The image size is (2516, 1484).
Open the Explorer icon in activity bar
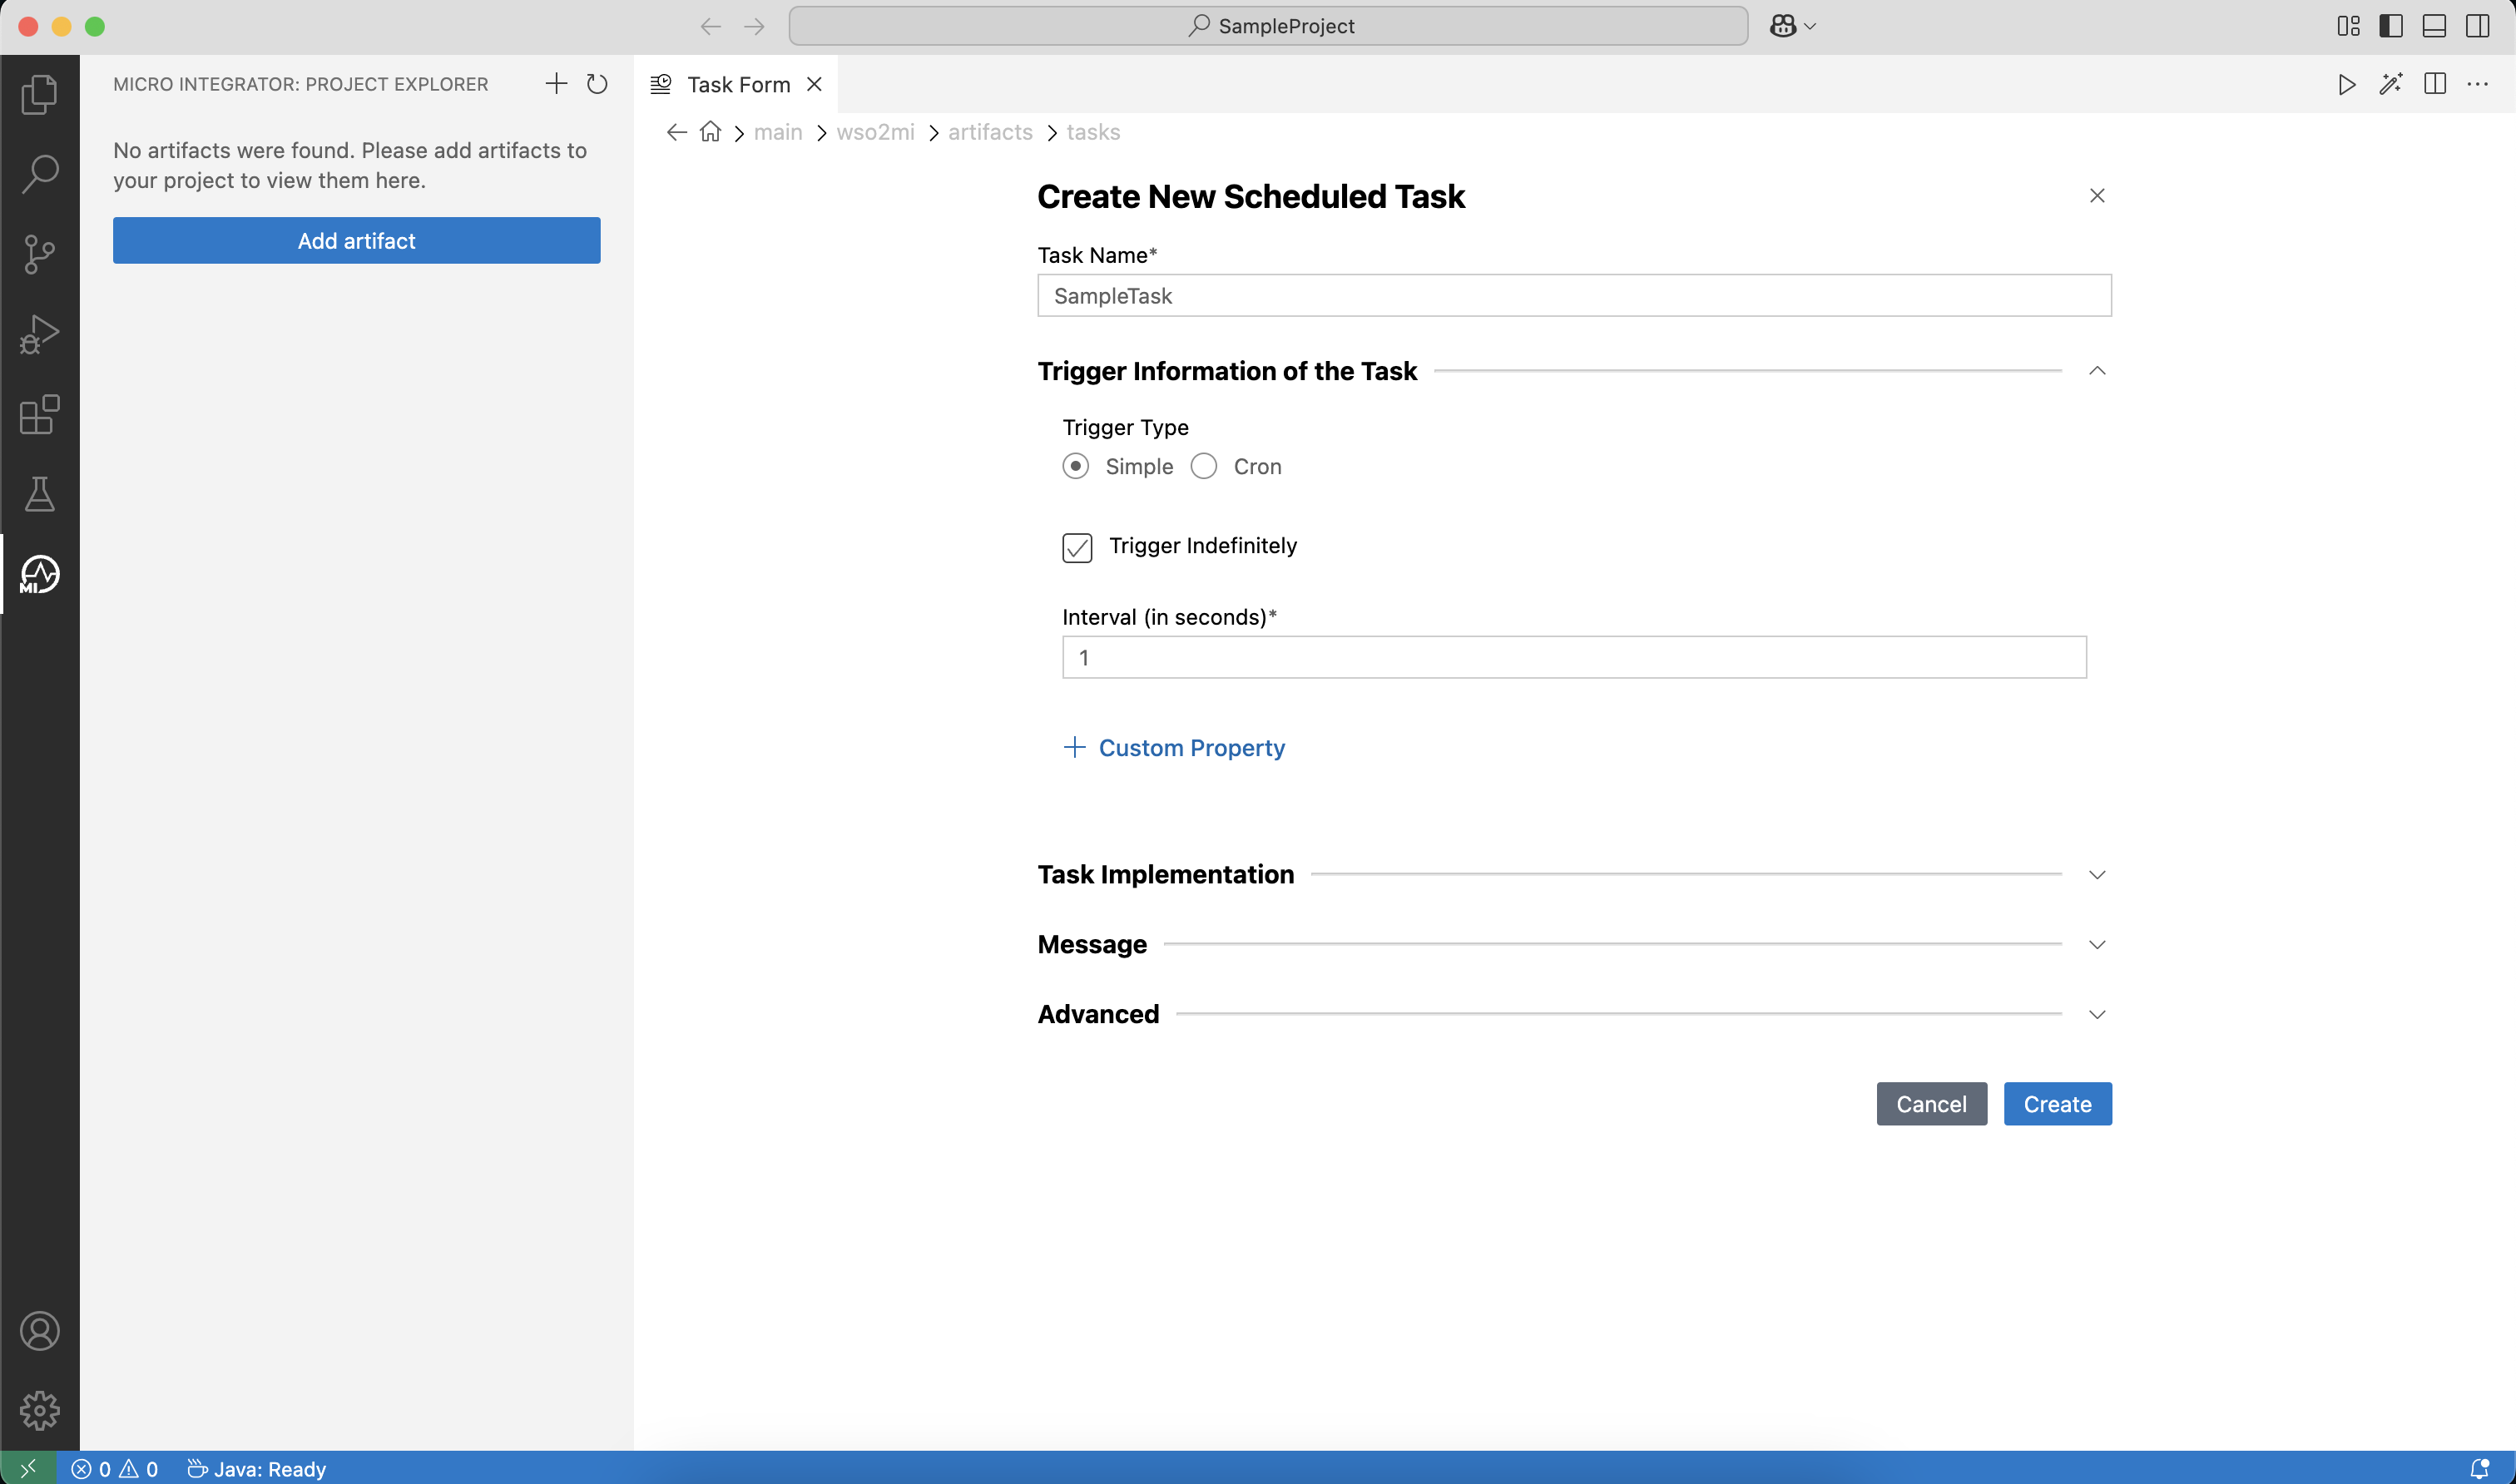pyautogui.click(x=39, y=93)
